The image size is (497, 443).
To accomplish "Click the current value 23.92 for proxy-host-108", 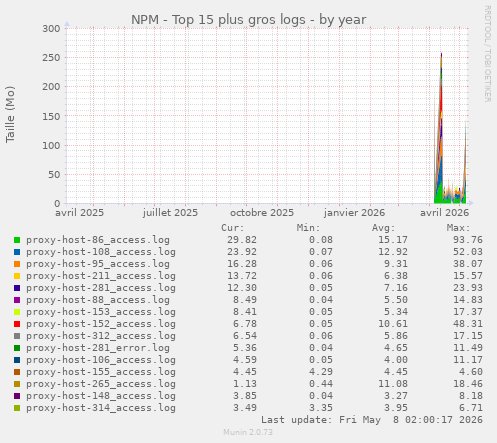I will [242, 252].
